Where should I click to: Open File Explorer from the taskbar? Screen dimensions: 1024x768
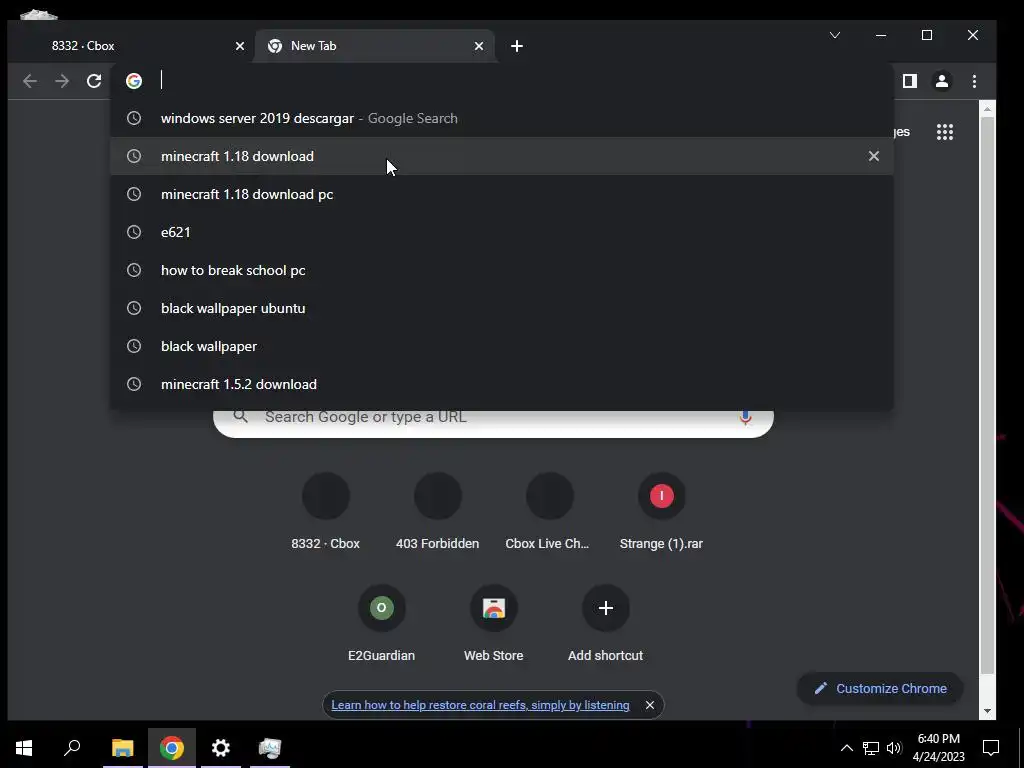tap(122, 748)
